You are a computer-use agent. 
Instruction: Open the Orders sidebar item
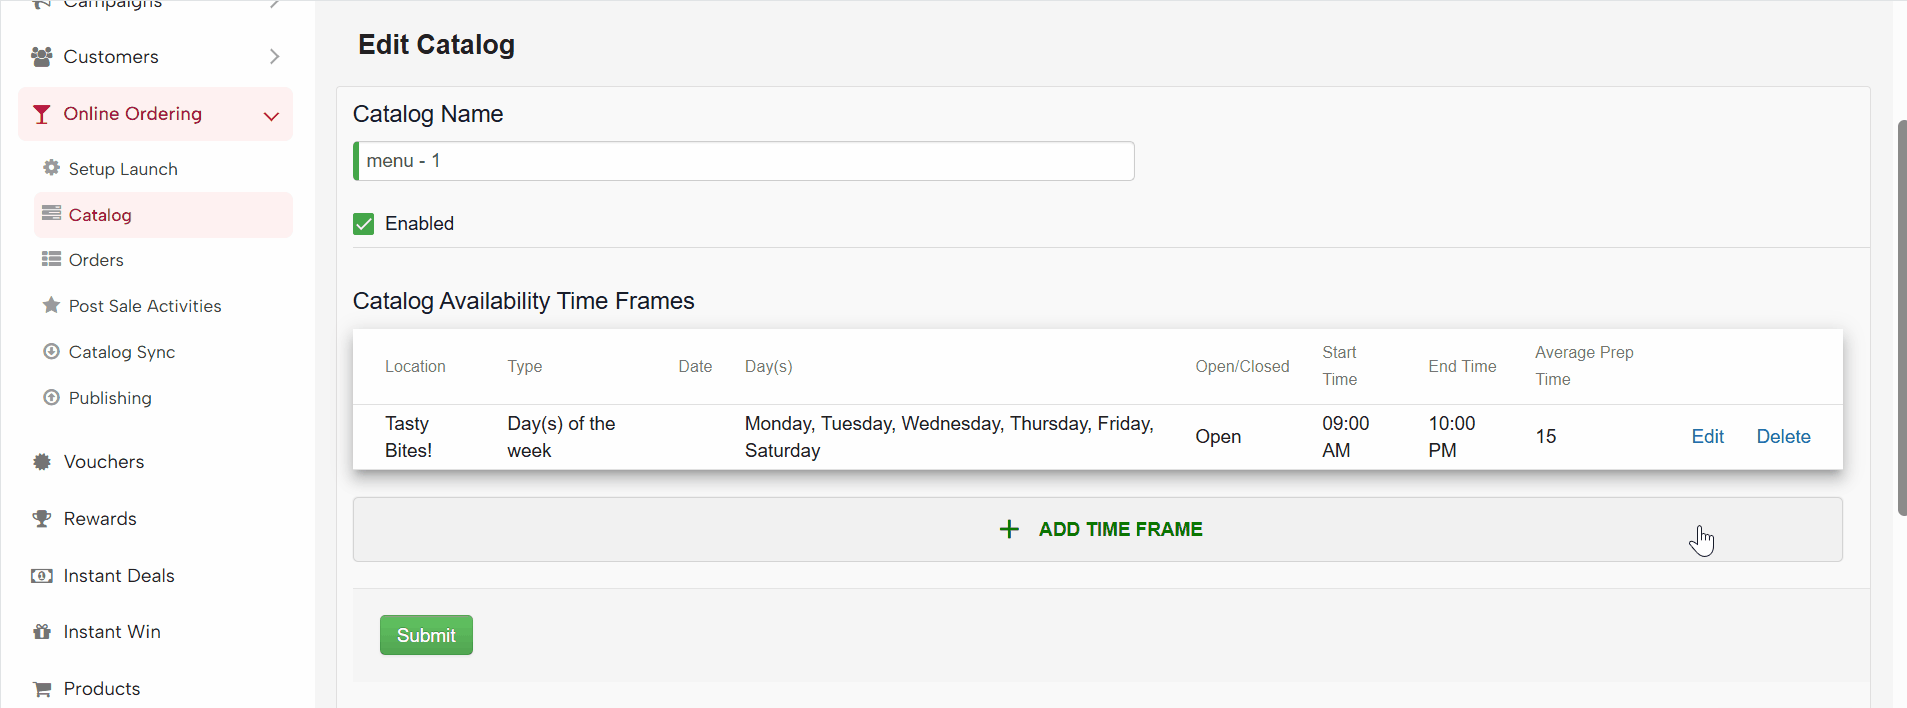pos(96,260)
